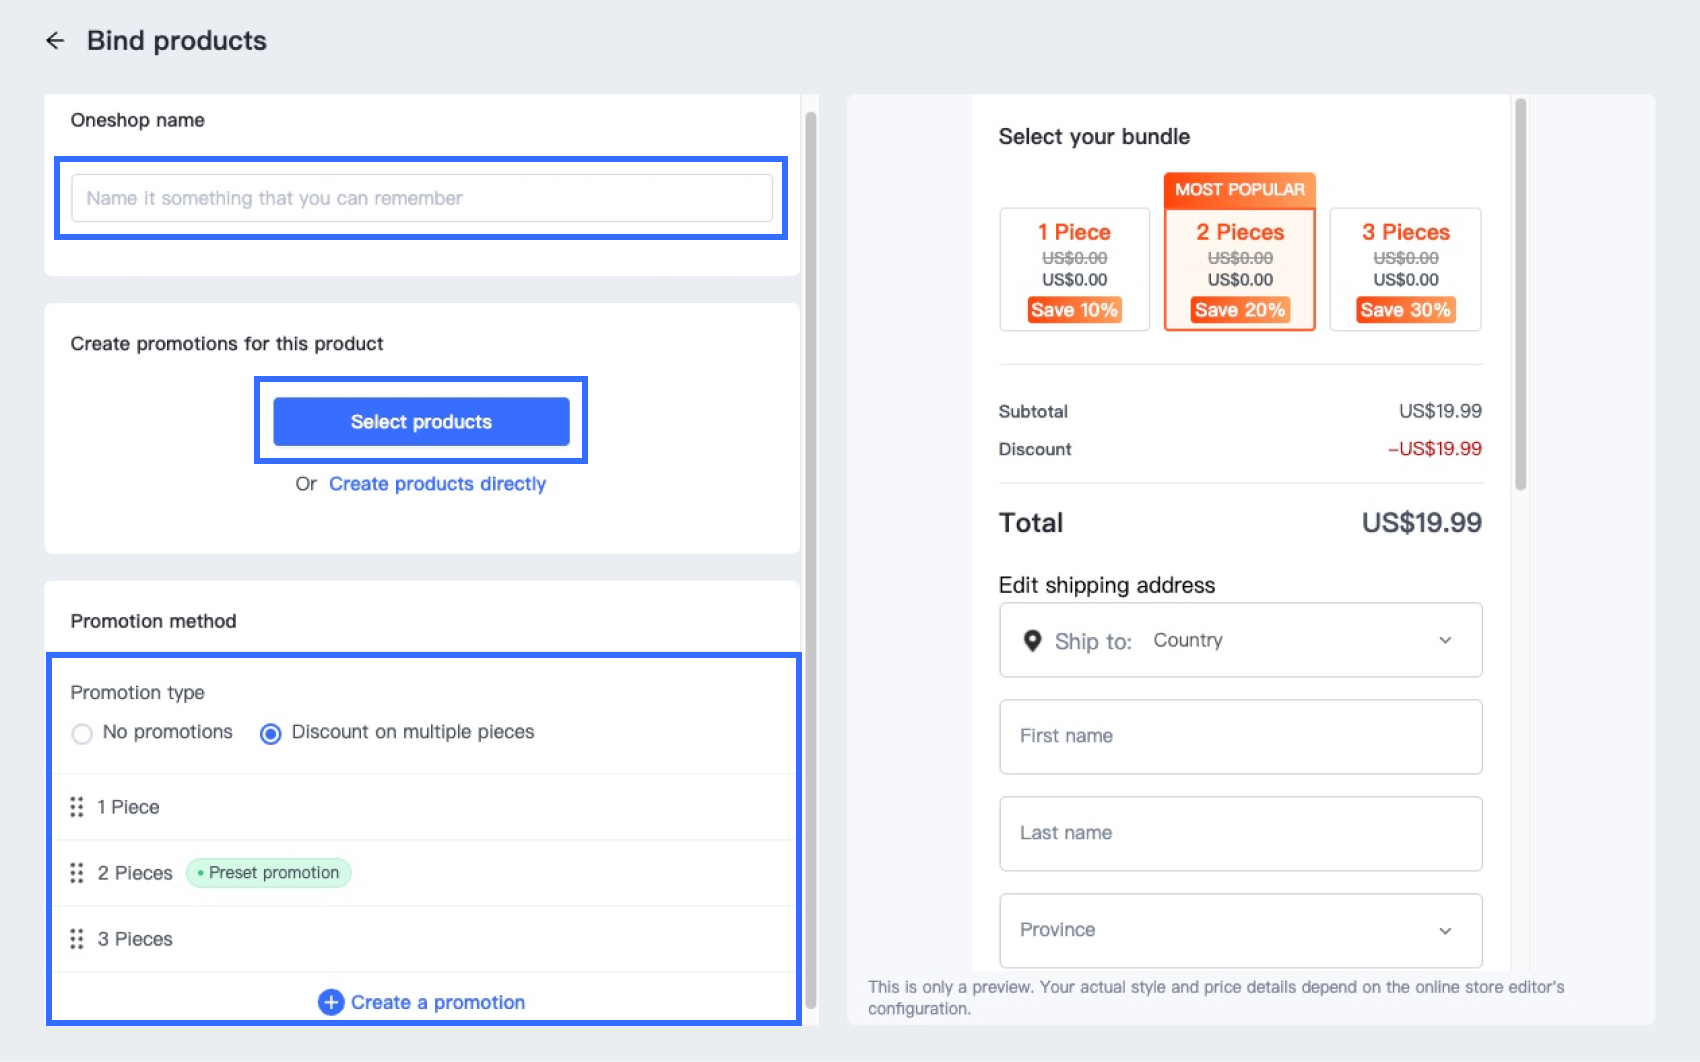Select Discount on multiple pieces radio
The image size is (1700, 1062).
pos(270,733)
